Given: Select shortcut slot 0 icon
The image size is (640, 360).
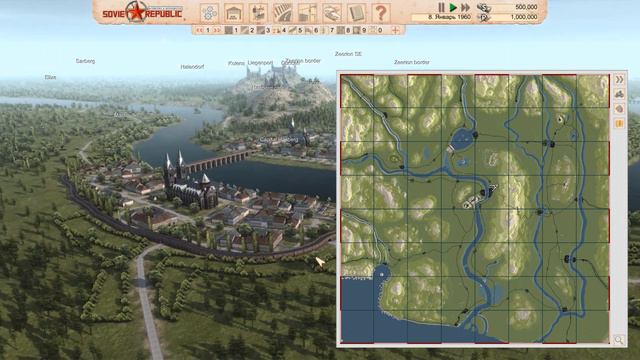Looking at the screenshot, I should tap(372, 30).
